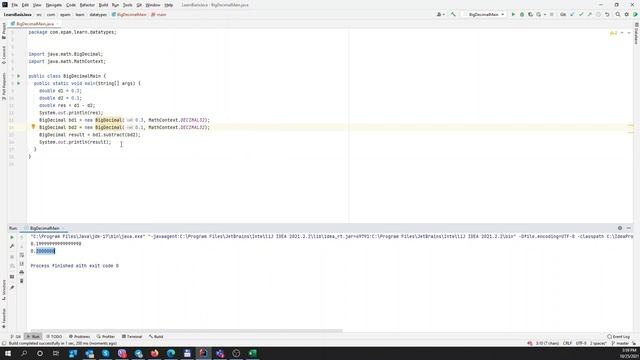Image resolution: width=640 pixels, height=360 pixels.
Task: Click the datatypes breadcrumb
Action: (98, 14)
